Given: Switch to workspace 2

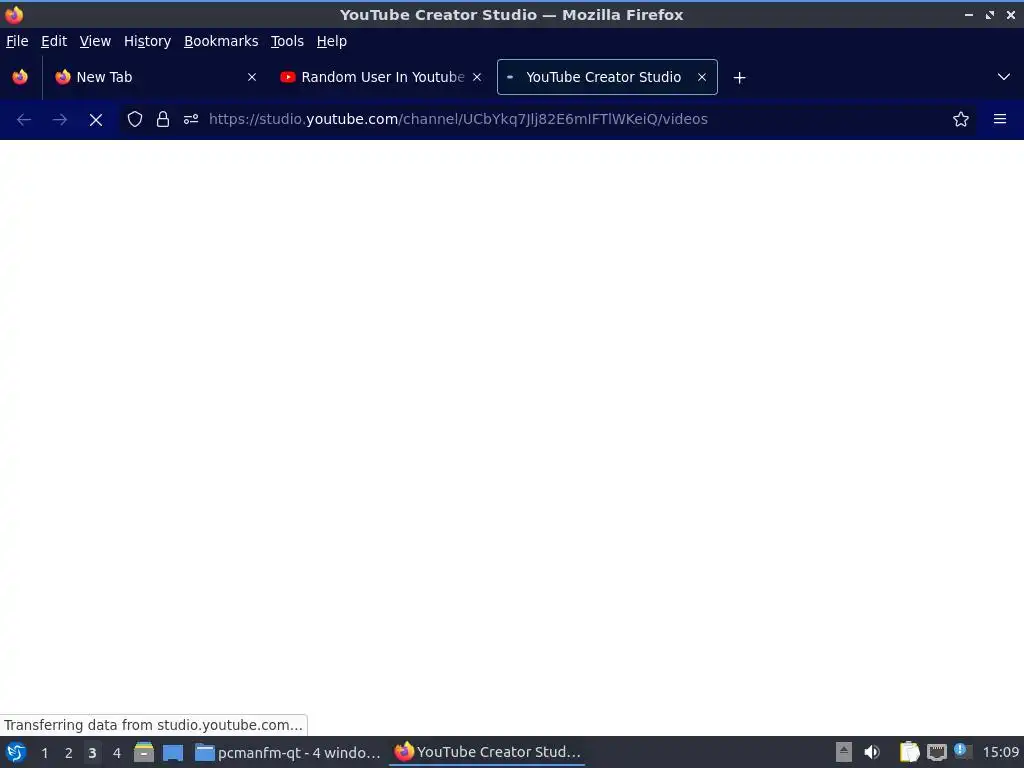Looking at the screenshot, I should [x=68, y=753].
